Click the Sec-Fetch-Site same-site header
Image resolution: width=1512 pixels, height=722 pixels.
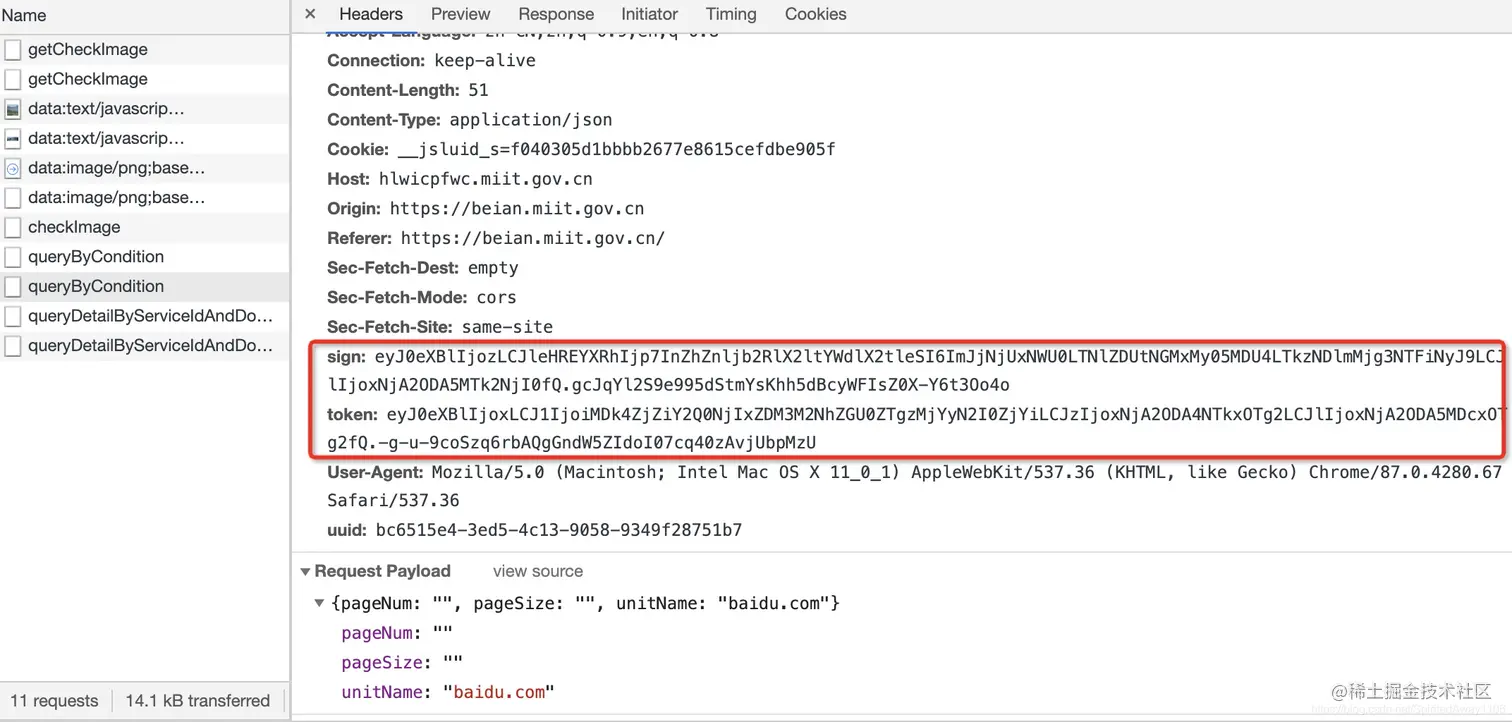440,327
